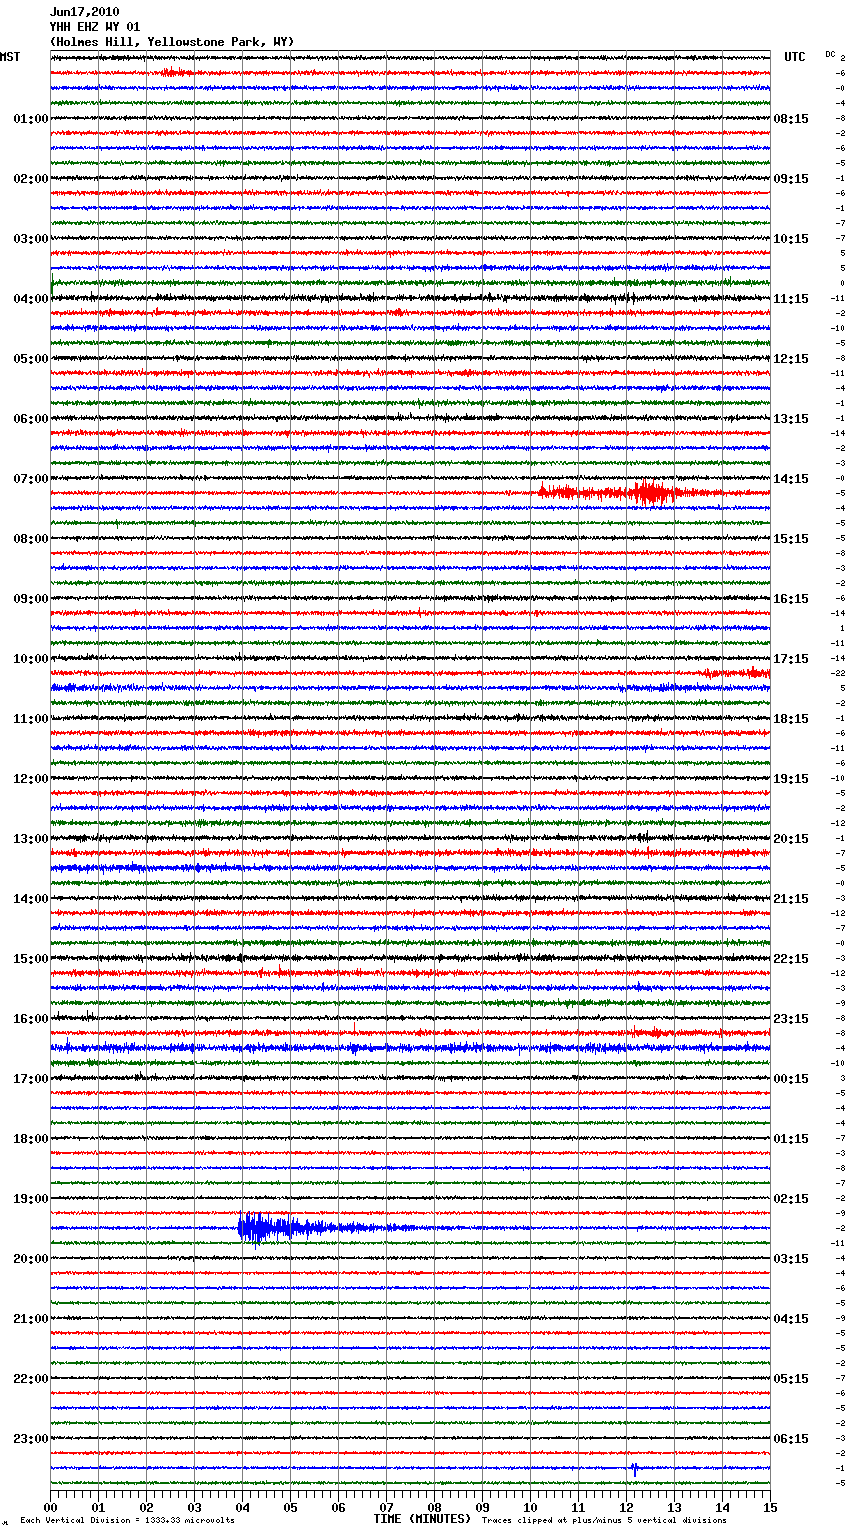Image resolution: width=850 pixels, height=1534 pixels.
Task: Click the blue earthquake signal after 19:00
Action: (262, 1227)
